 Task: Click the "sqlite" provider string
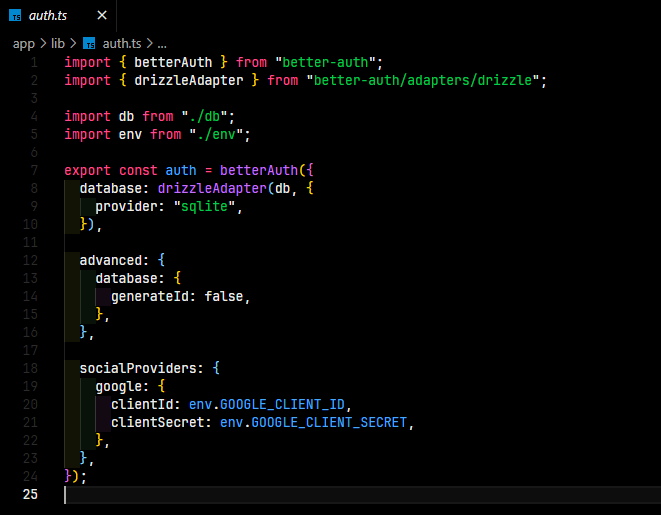tap(204, 207)
